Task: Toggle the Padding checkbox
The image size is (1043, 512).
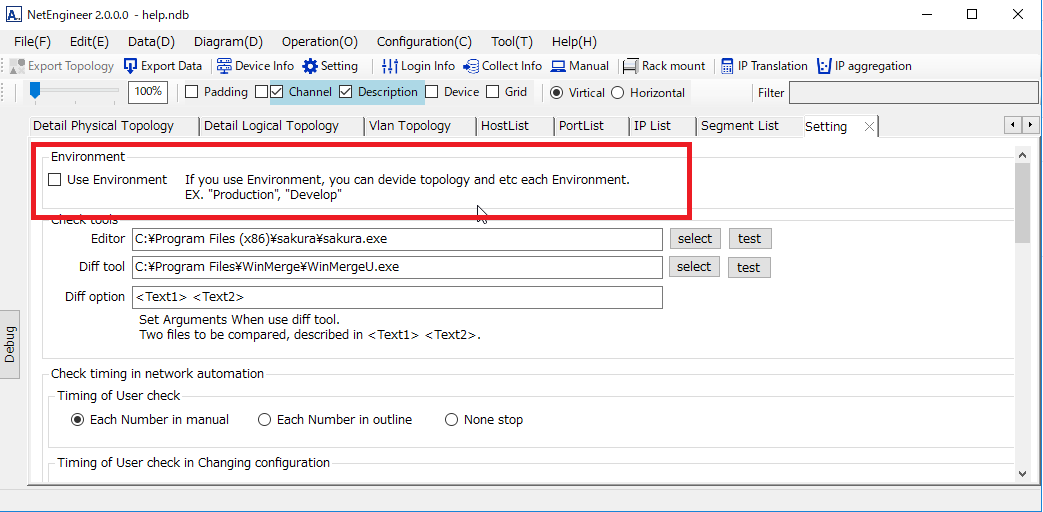Action: (x=191, y=92)
